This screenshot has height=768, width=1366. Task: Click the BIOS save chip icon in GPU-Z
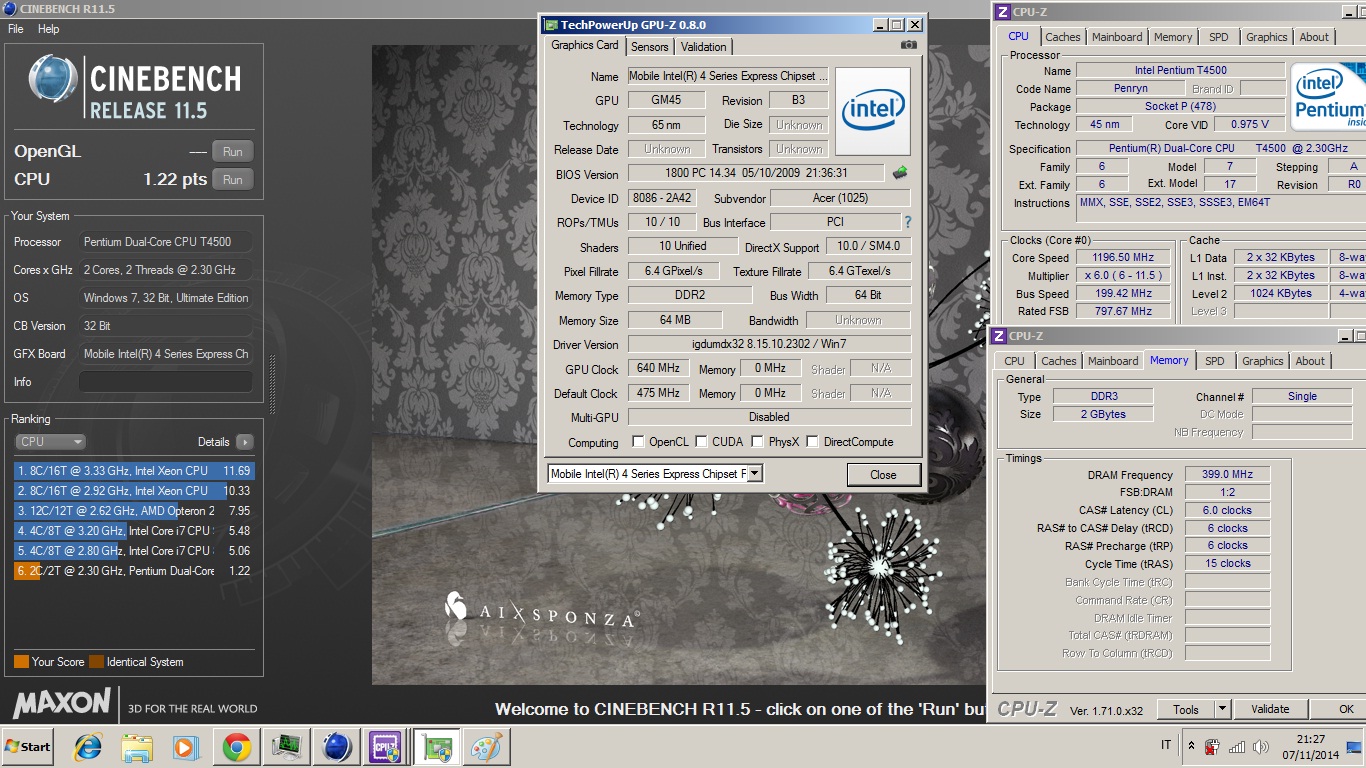pos(900,173)
